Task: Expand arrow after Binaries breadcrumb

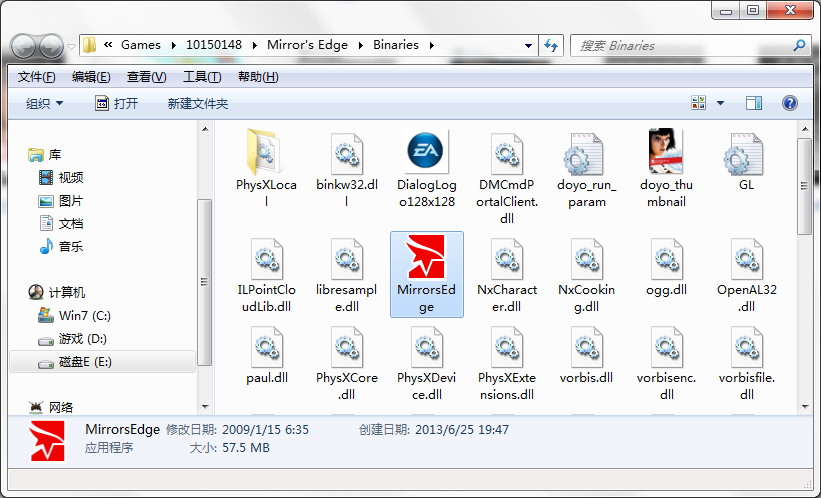Action: tap(432, 46)
